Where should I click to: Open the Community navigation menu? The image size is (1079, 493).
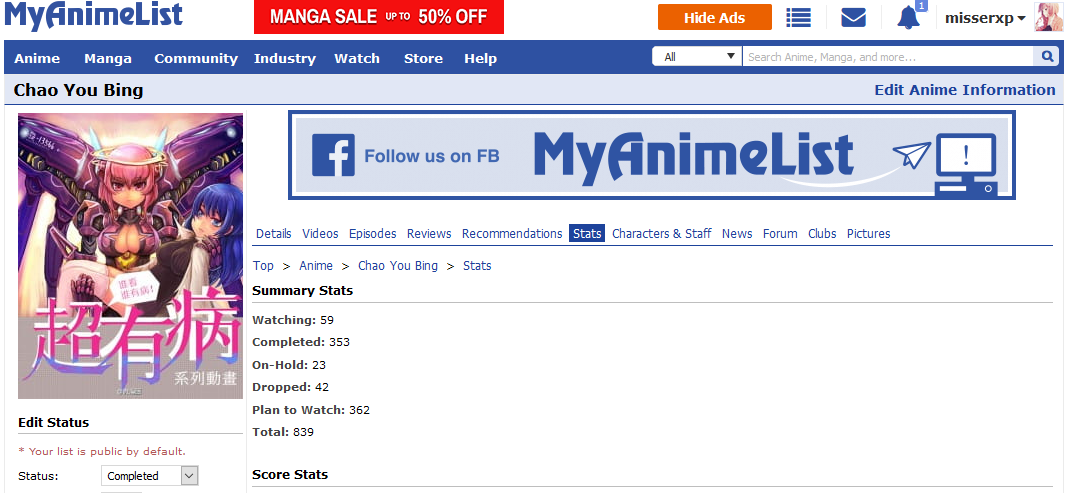196,58
